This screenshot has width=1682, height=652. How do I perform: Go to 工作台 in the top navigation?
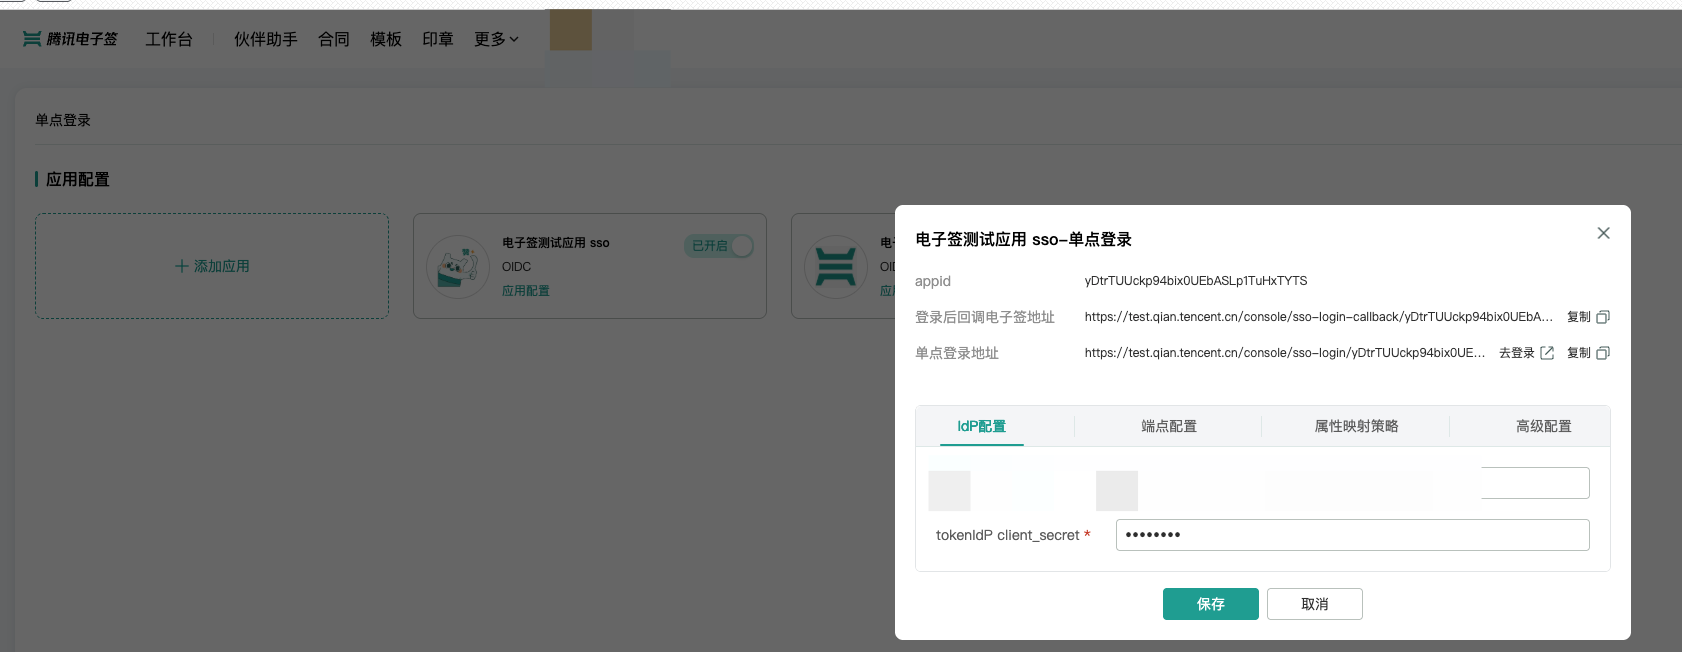[168, 39]
